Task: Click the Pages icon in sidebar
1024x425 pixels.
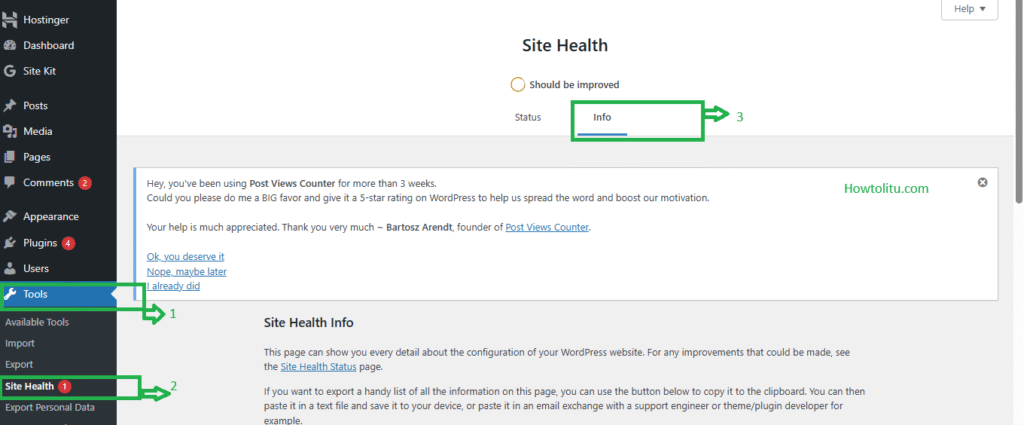Action: tap(10, 158)
